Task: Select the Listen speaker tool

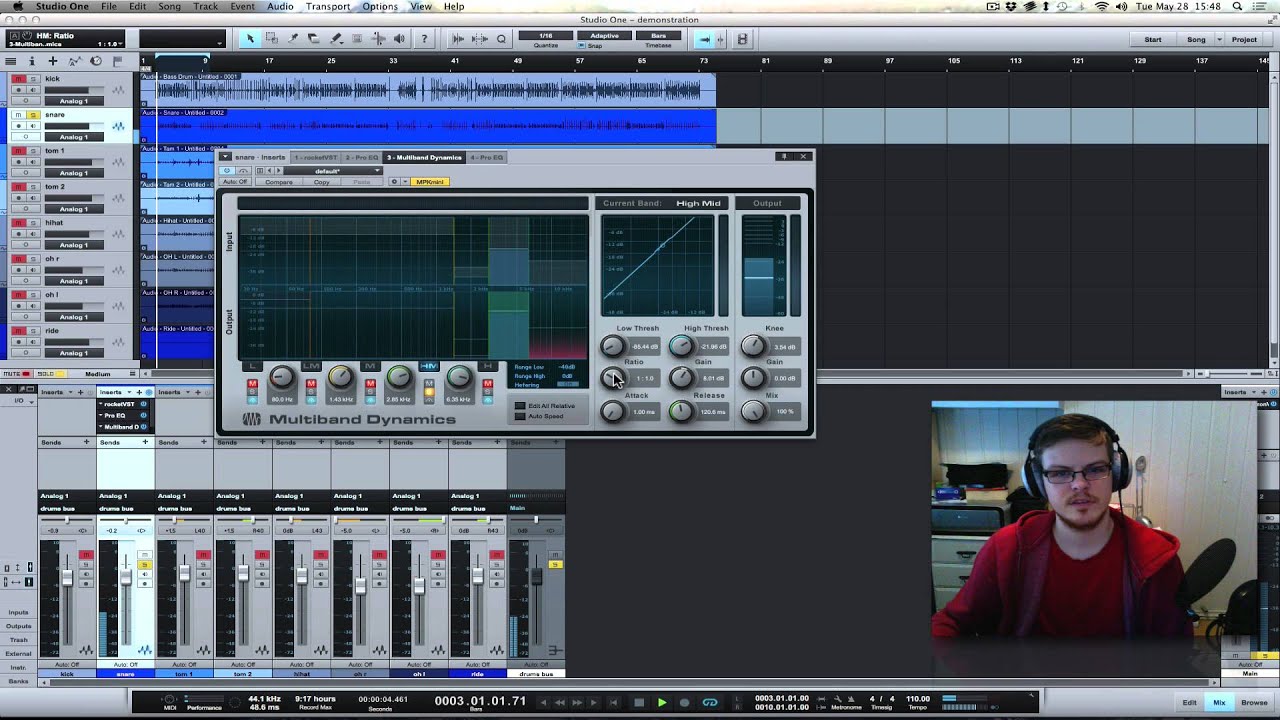Action: pos(399,39)
